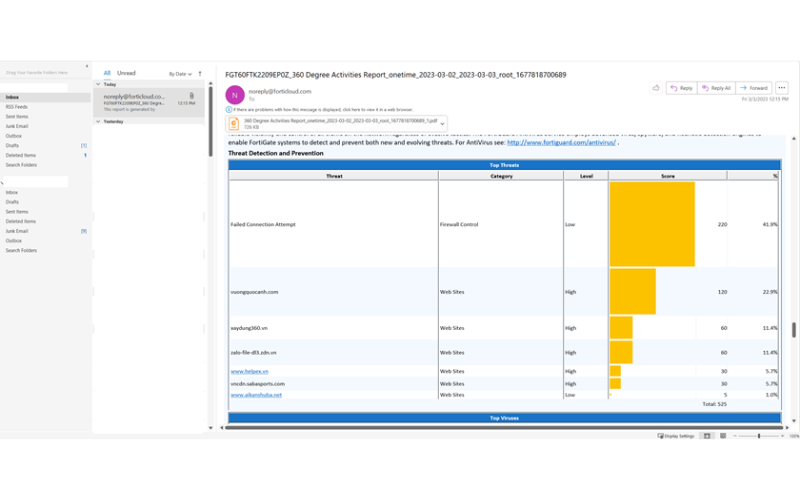This screenshot has width=800, height=500.
Task: Click the yellow score bar for Failed Connection Attempt
Action: [652, 224]
